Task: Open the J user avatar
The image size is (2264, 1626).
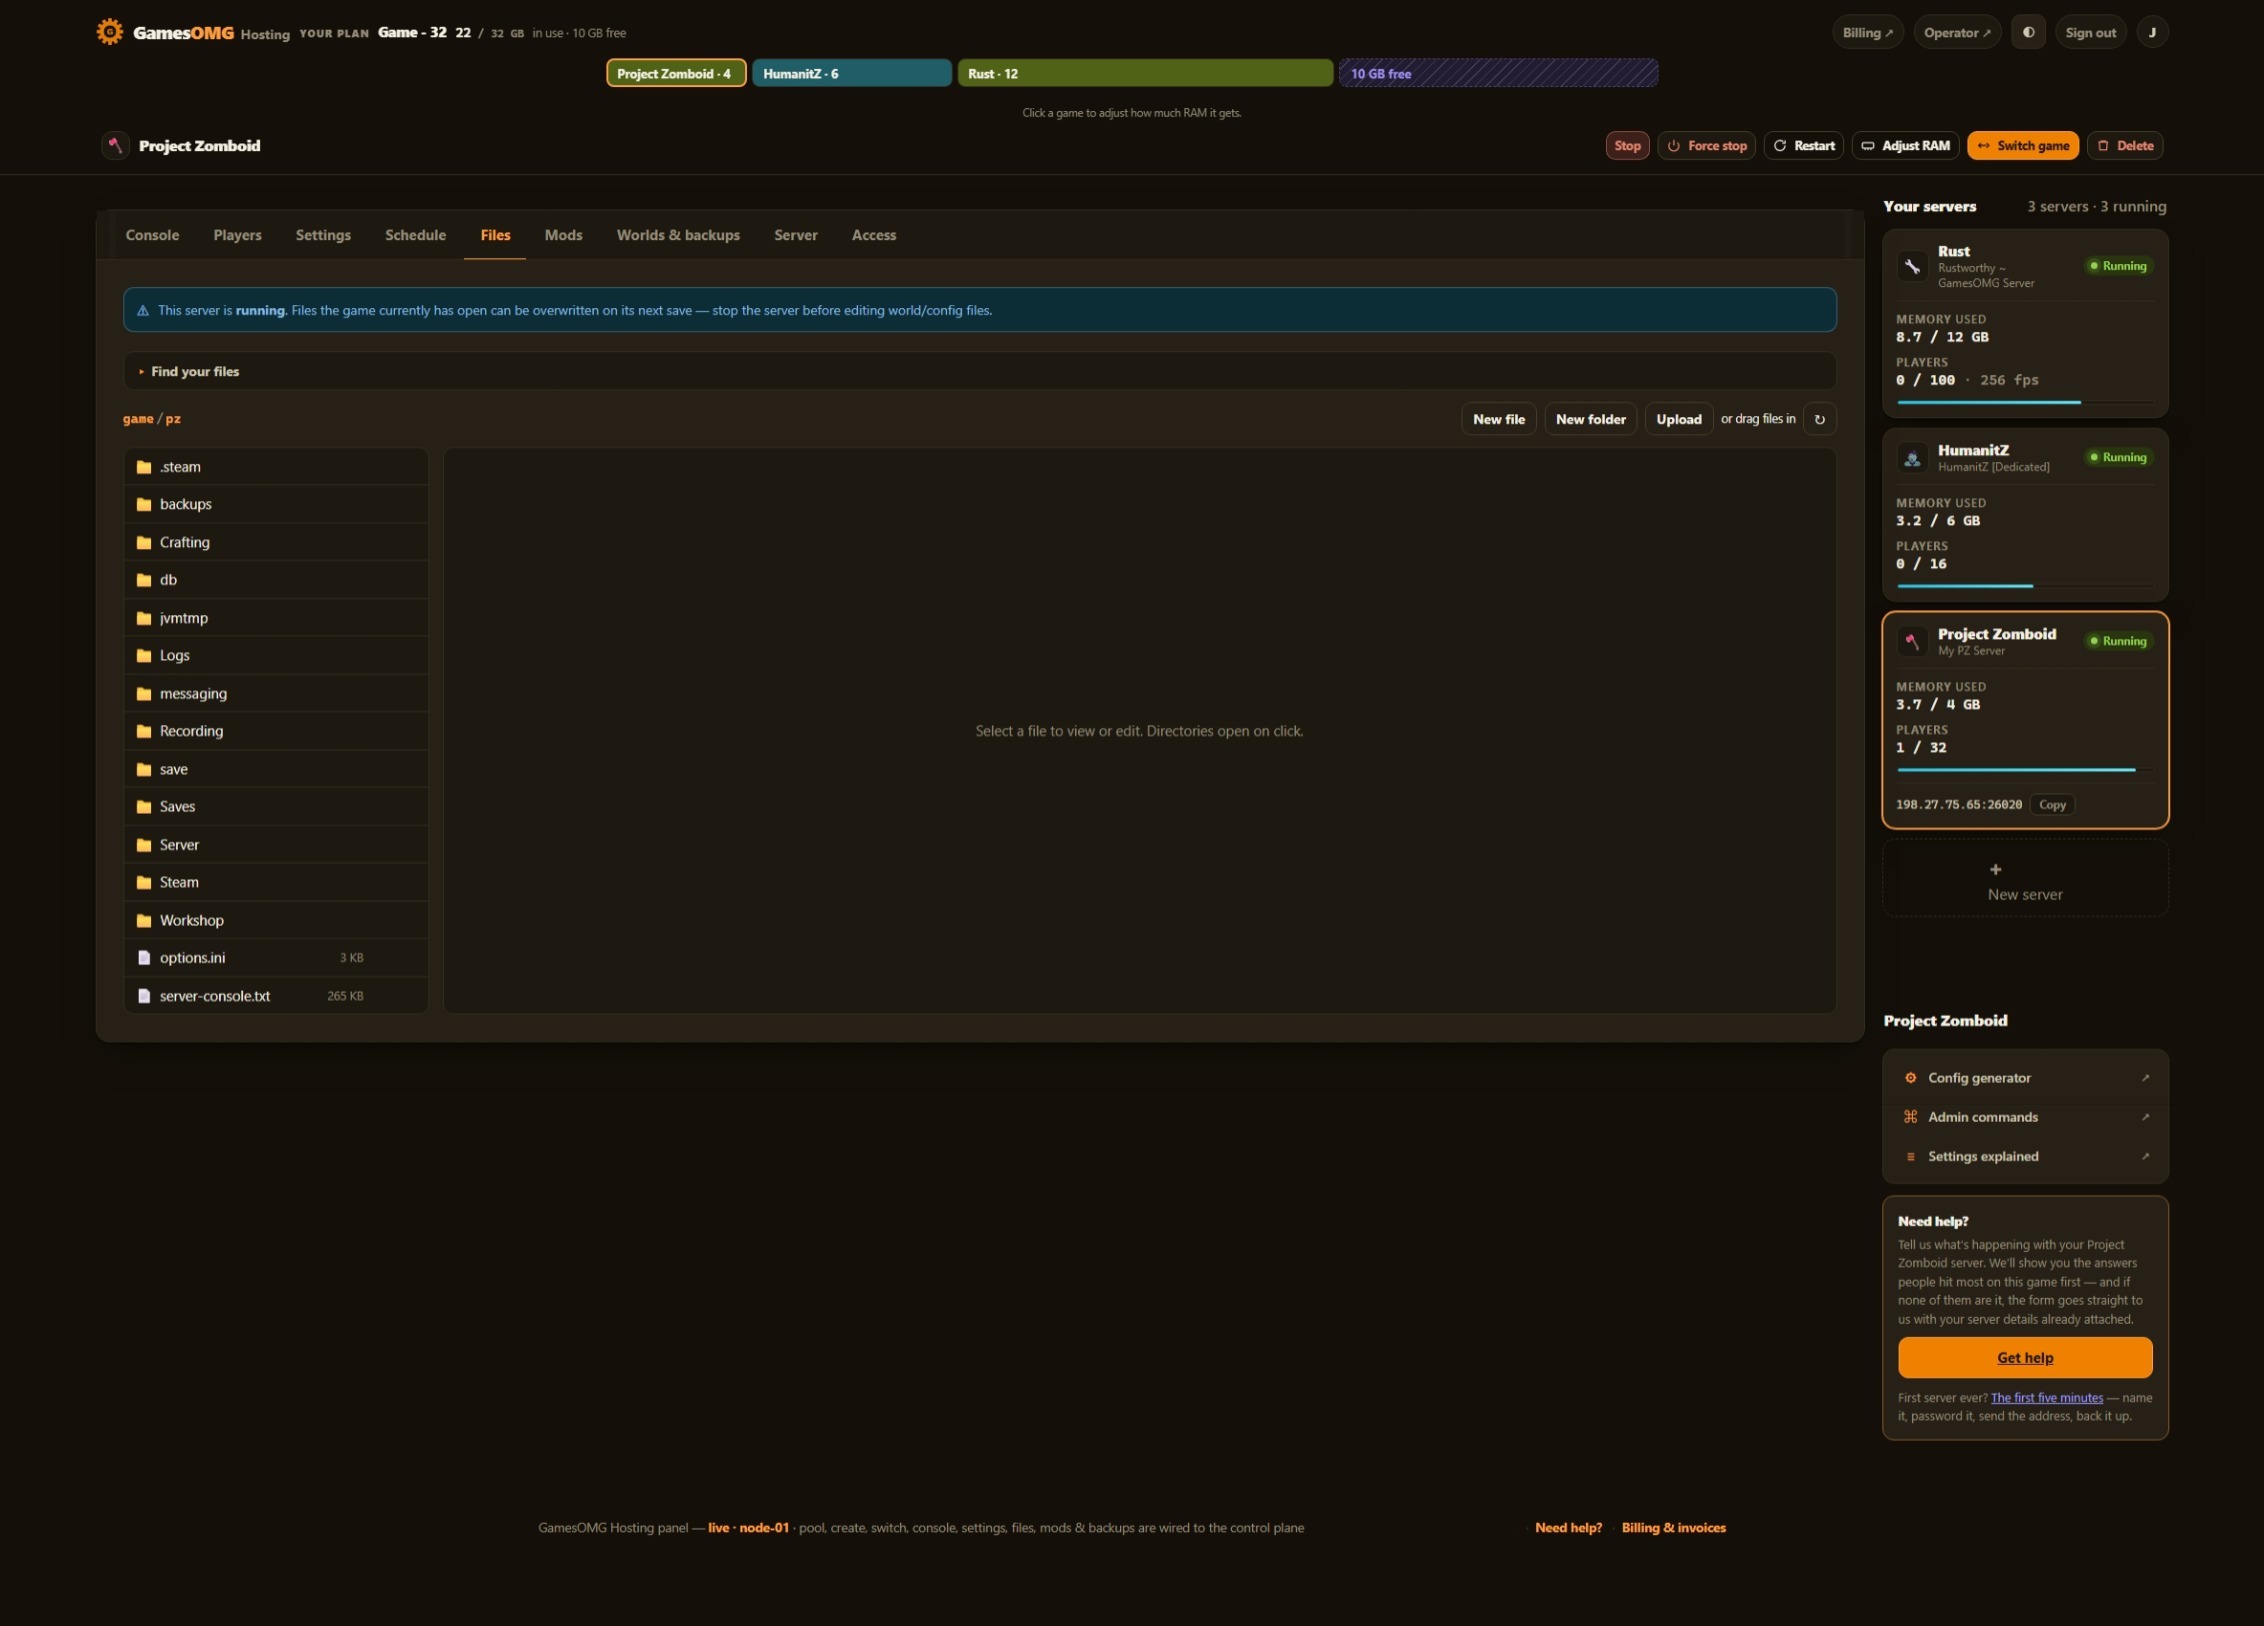Action: coord(2152,33)
